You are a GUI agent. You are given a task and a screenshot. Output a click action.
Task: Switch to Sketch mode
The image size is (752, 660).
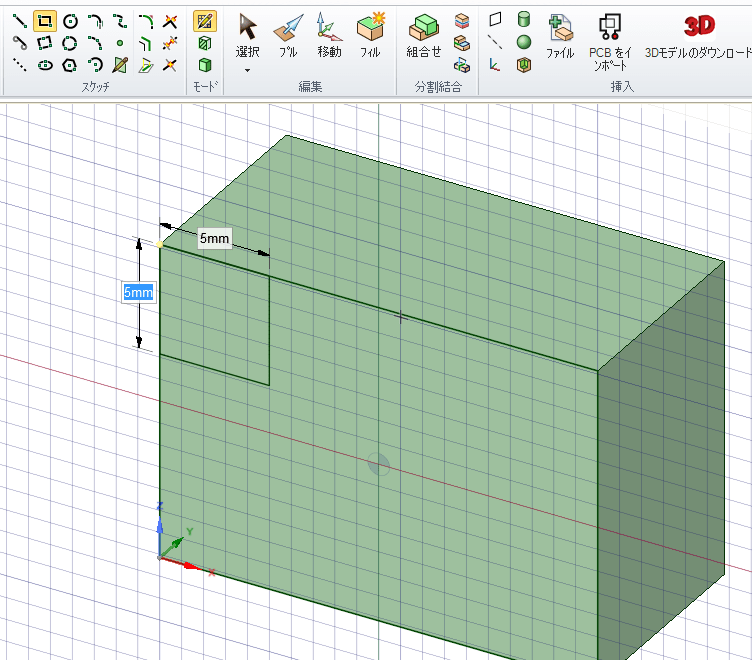(205, 21)
